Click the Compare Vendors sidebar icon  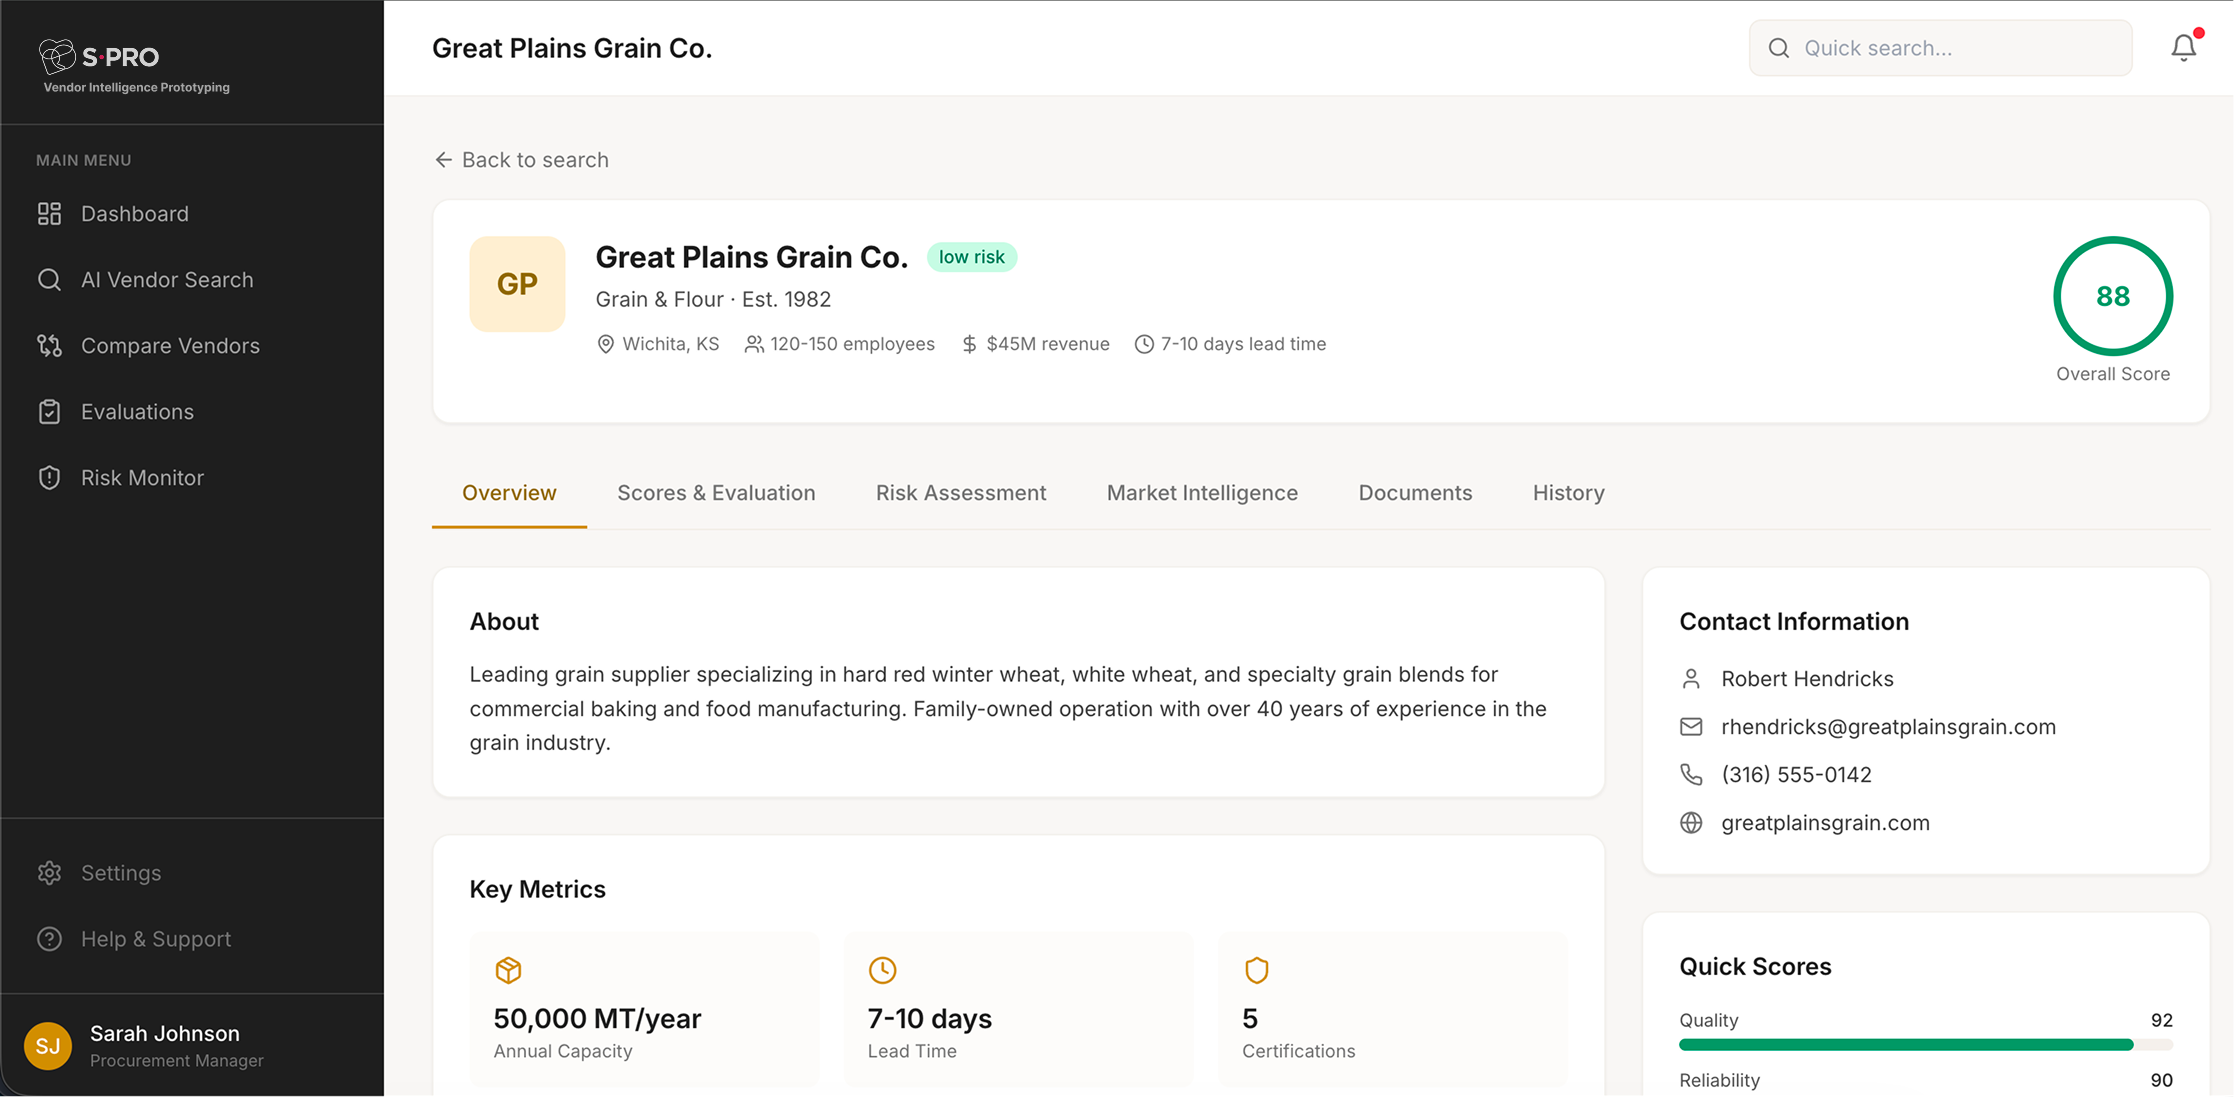49,345
